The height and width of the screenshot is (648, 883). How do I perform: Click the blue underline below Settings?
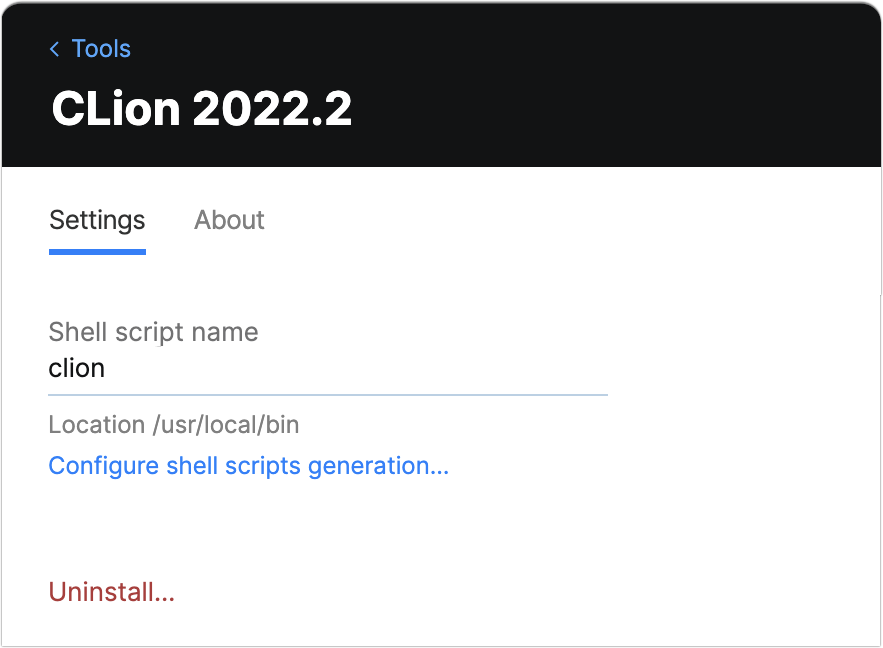tap(96, 252)
